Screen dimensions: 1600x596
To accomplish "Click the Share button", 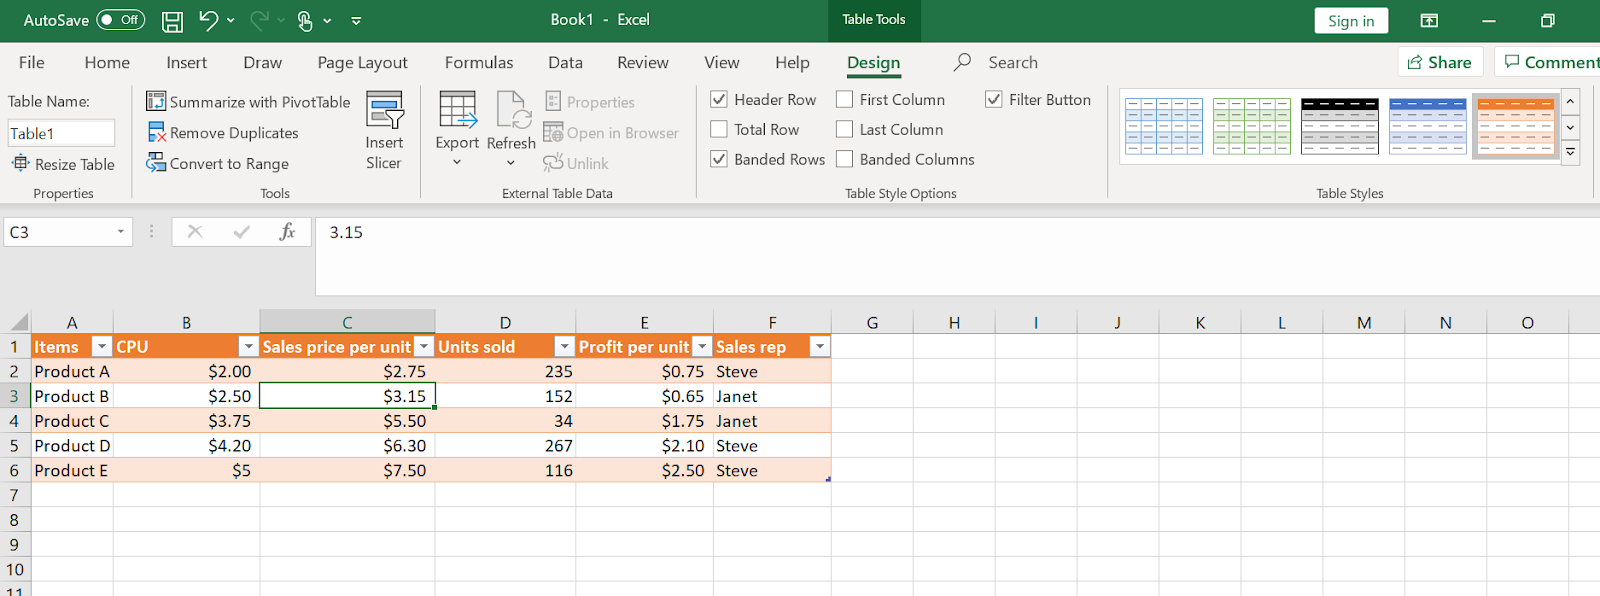I will click(x=1439, y=62).
